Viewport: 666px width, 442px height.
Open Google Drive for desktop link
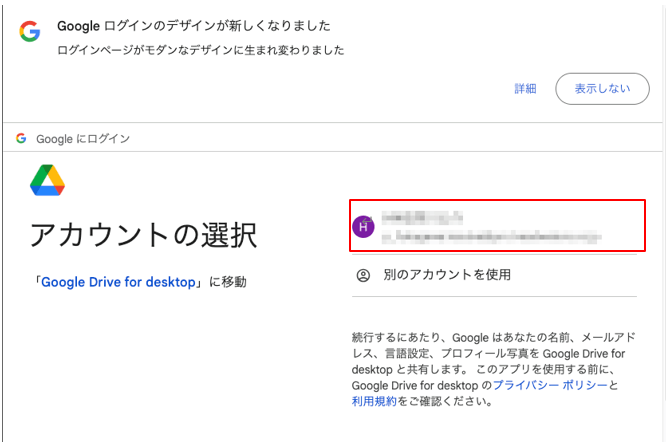tap(118, 282)
